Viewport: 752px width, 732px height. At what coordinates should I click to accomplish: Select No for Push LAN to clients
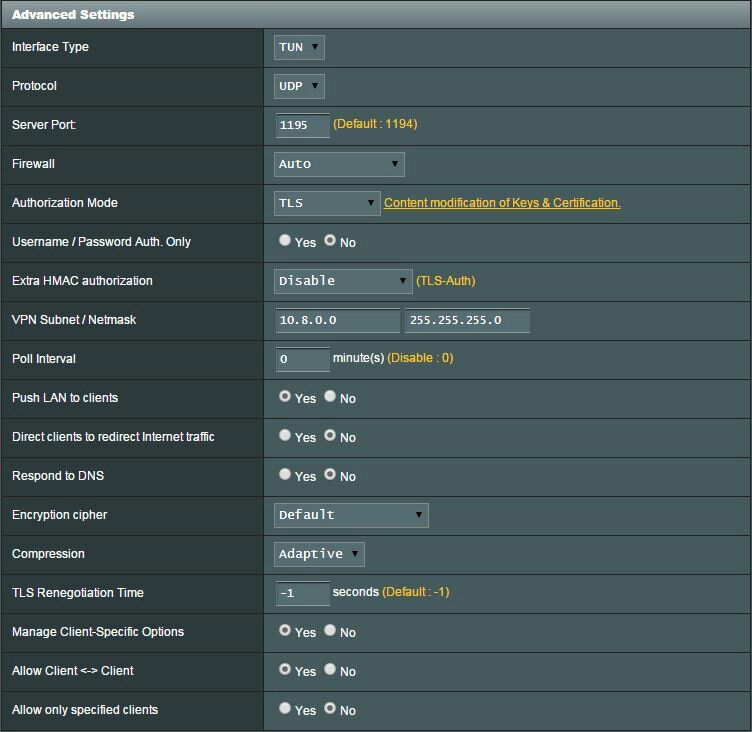click(x=329, y=396)
